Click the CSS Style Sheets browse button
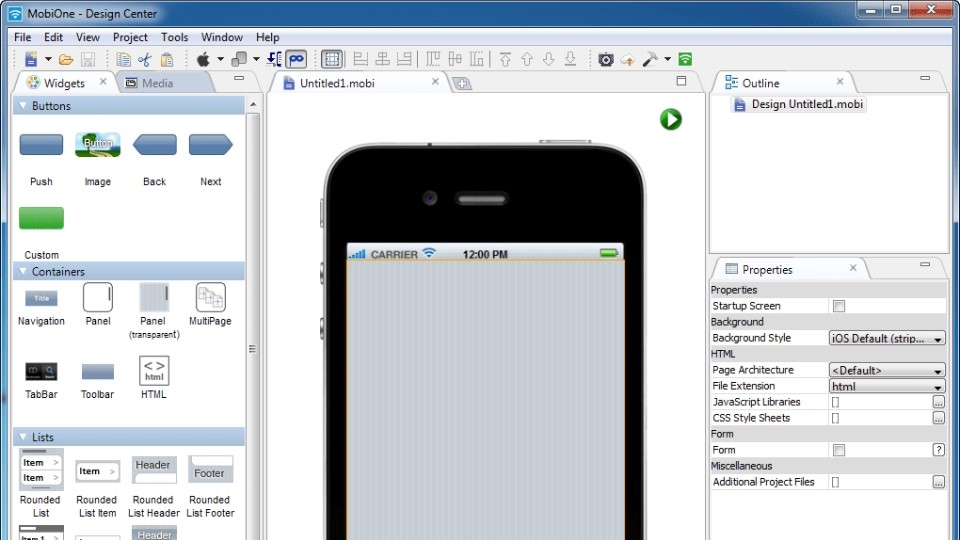 938,418
